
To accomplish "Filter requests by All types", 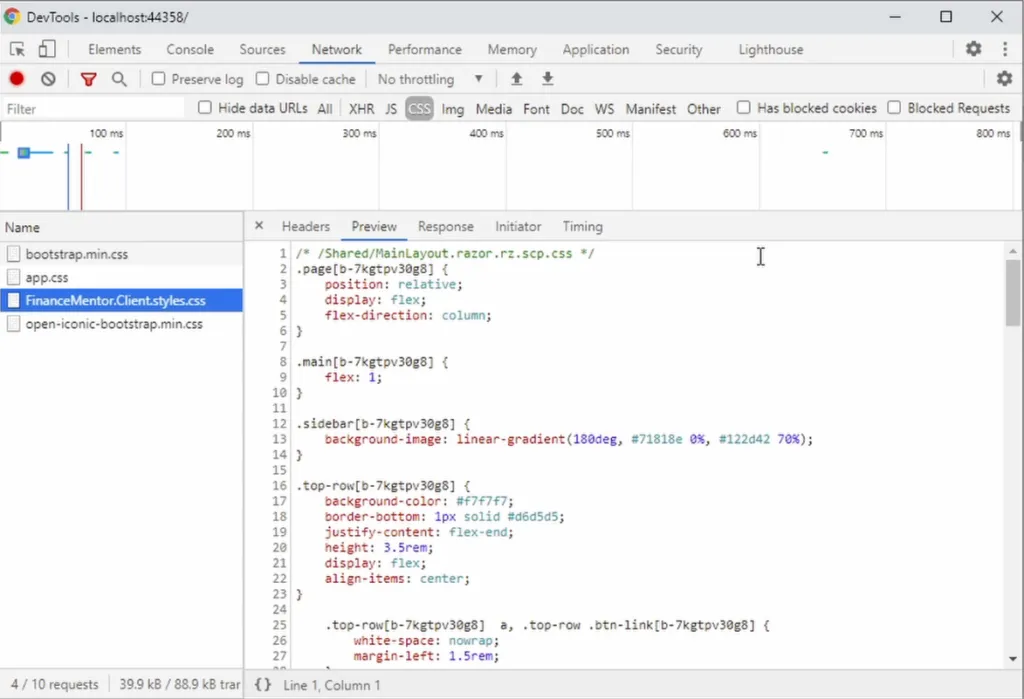I will pyautogui.click(x=325, y=109).
